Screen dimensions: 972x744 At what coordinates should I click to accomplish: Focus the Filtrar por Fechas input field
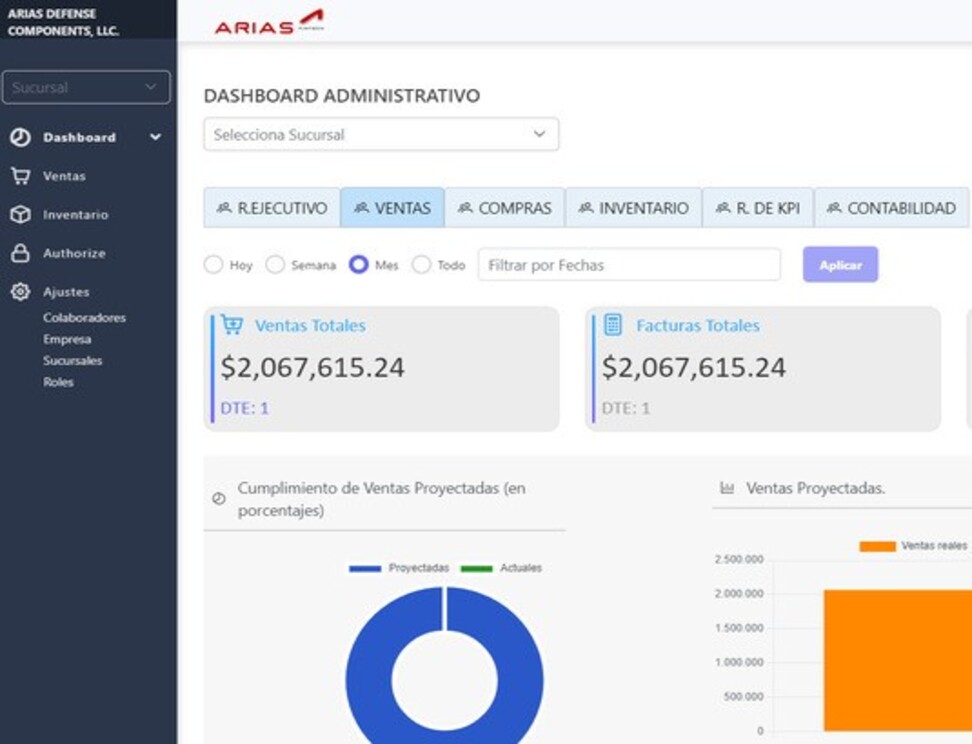tap(629, 265)
